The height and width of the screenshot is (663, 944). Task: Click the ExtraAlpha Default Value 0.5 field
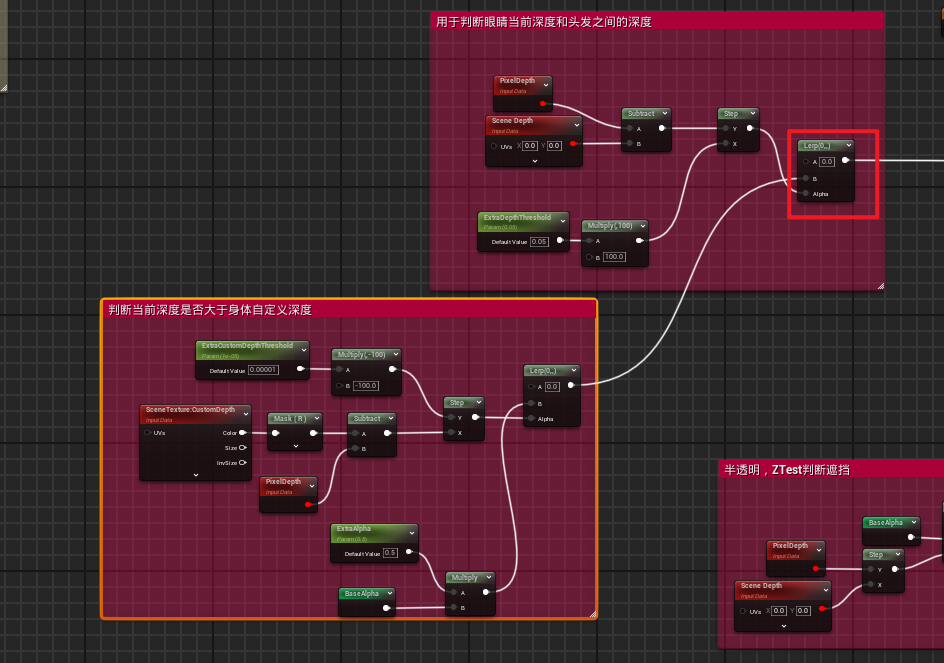(390, 552)
